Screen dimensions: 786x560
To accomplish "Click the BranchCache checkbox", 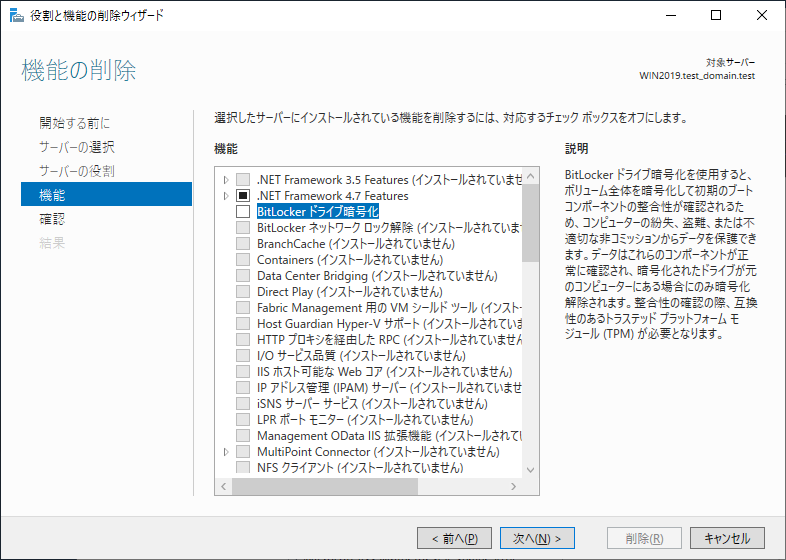I will point(243,244).
